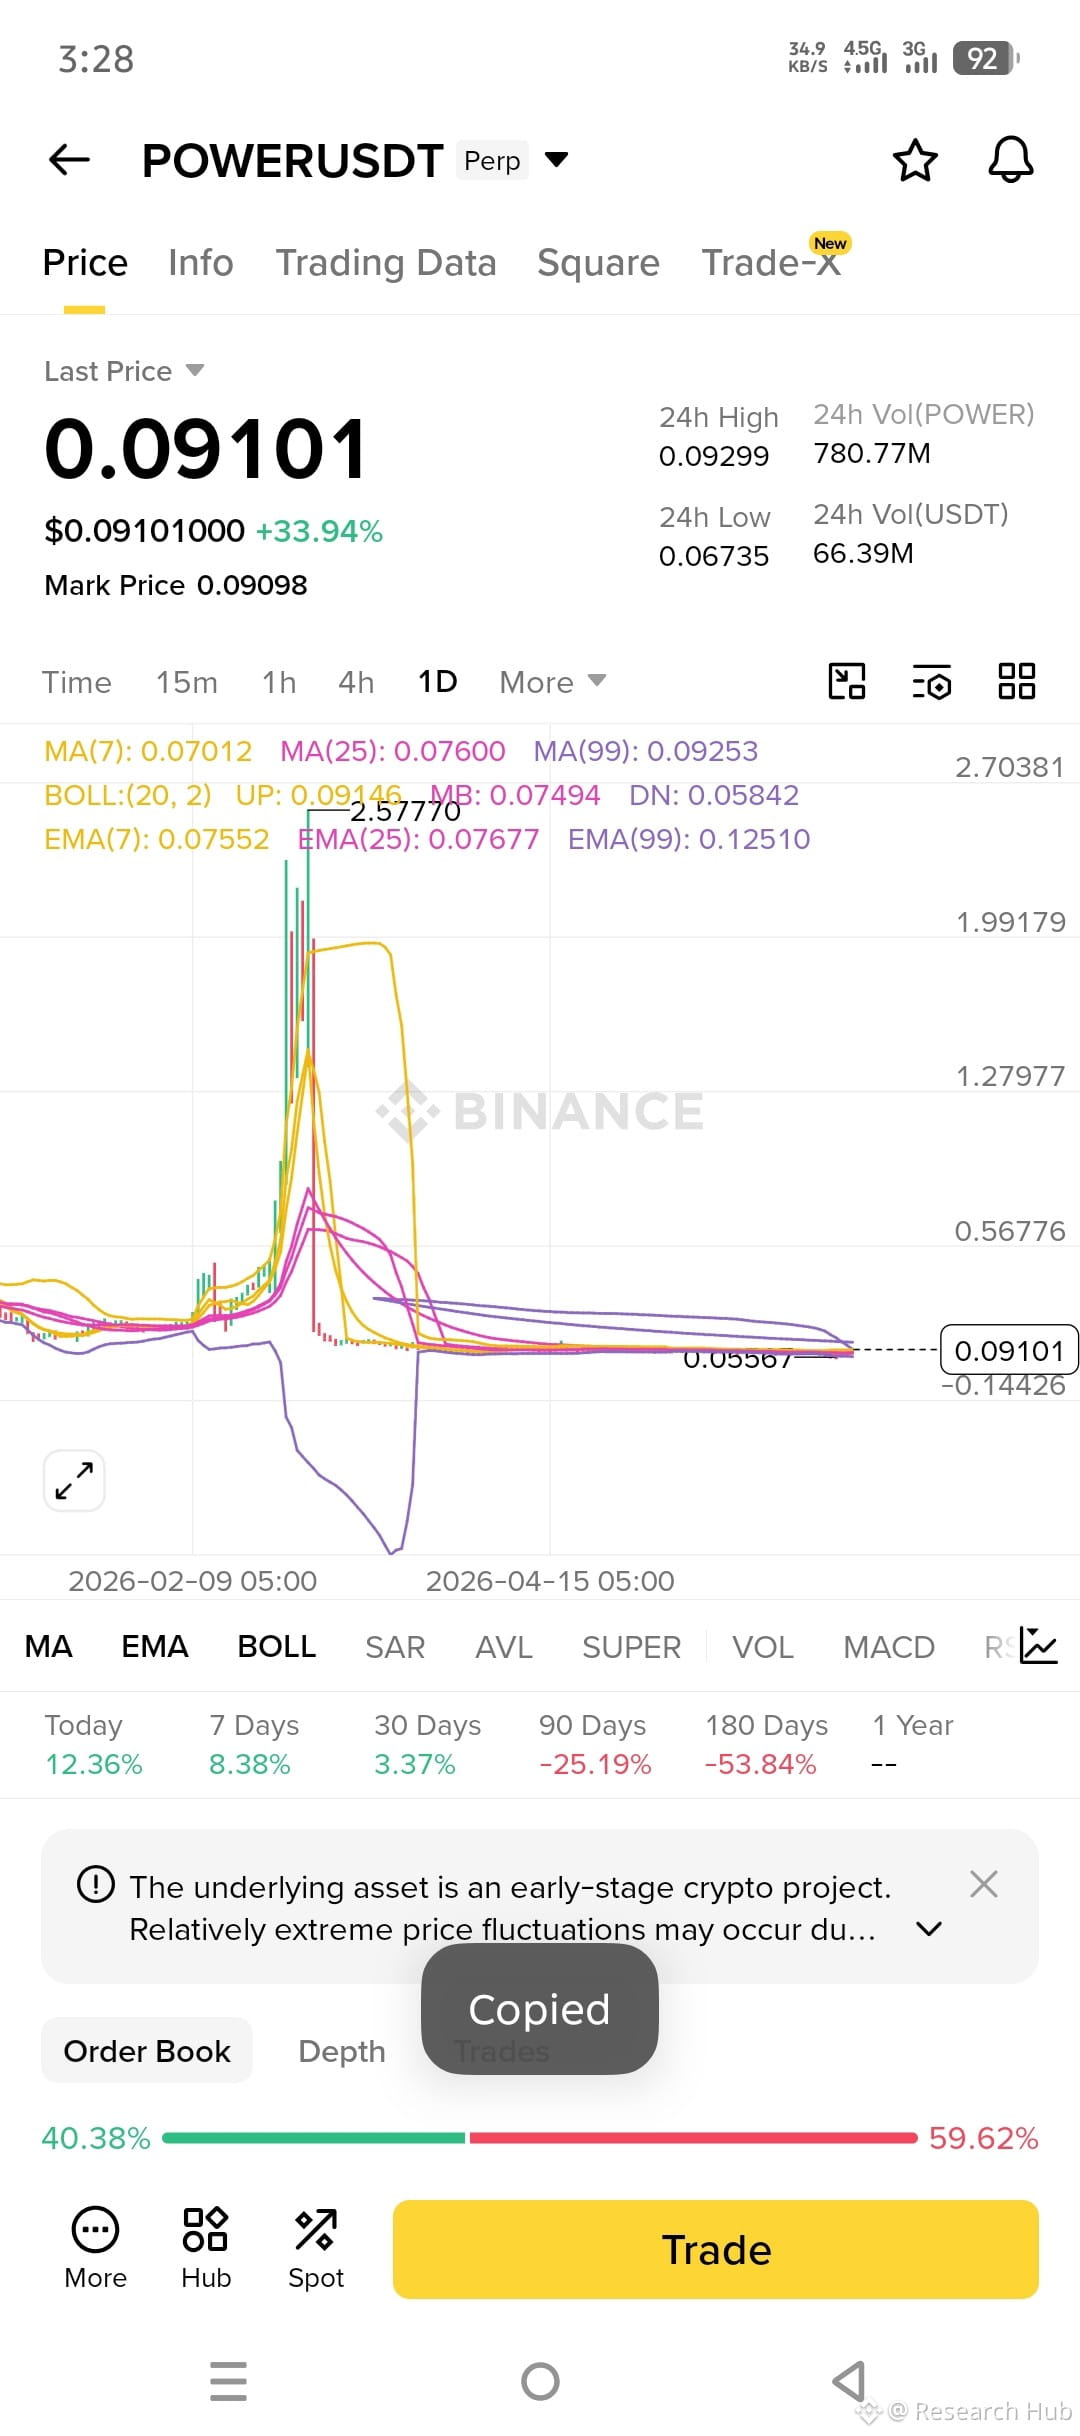The width and height of the screenshot is (1080, 2436).
Task: Tap the EMA(99): 0.12510 legend
Action: [x=689, y=839]
